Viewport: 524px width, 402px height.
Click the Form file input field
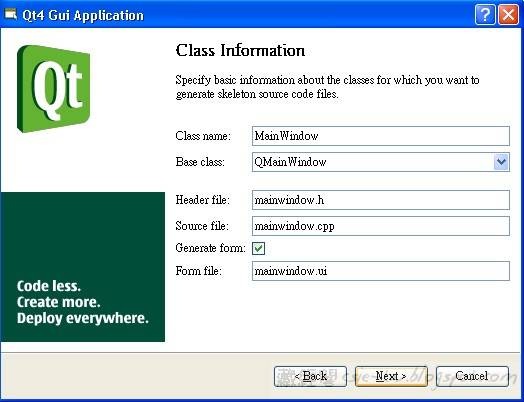[381, 271]
